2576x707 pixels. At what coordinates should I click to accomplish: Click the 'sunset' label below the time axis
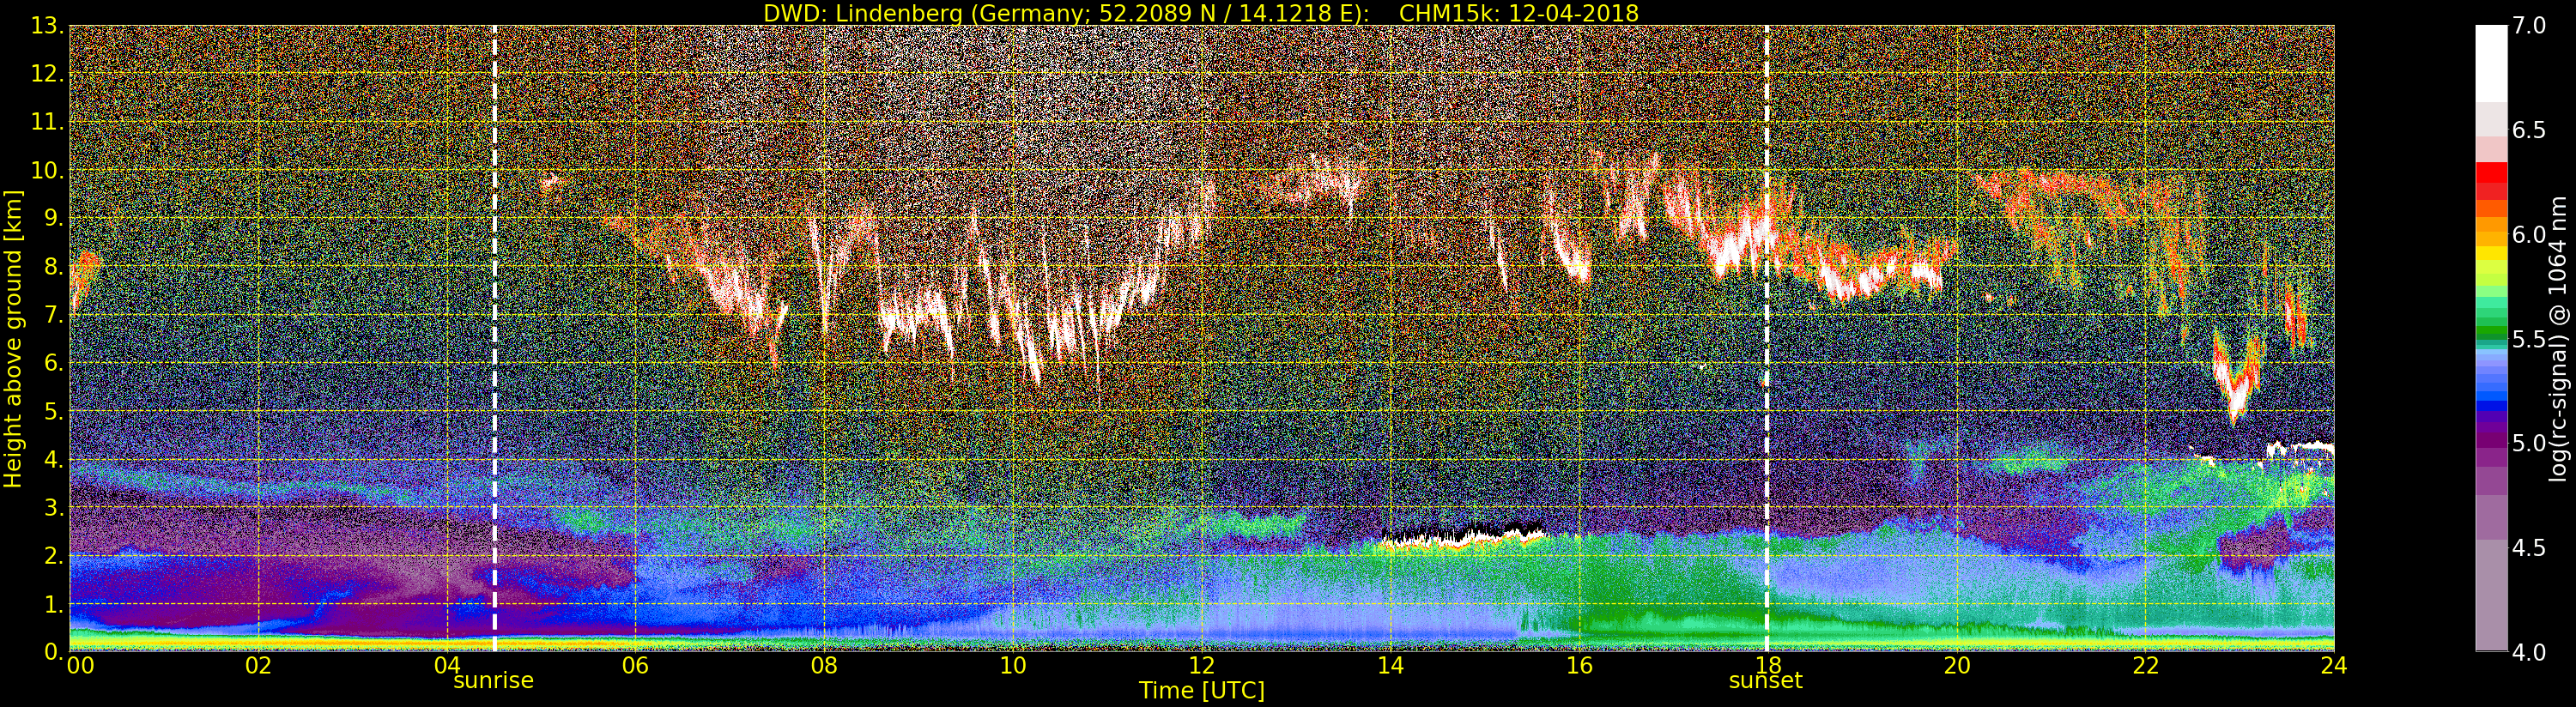(1766, 681)
